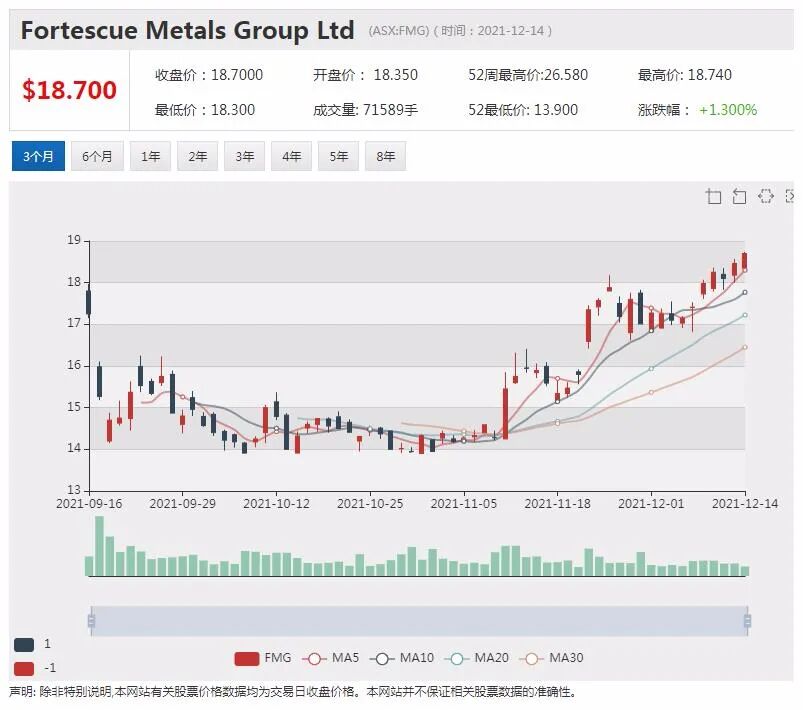
Task: Click the 2021-11-05 x-axis date label
Action: click(x=464, y=504)
